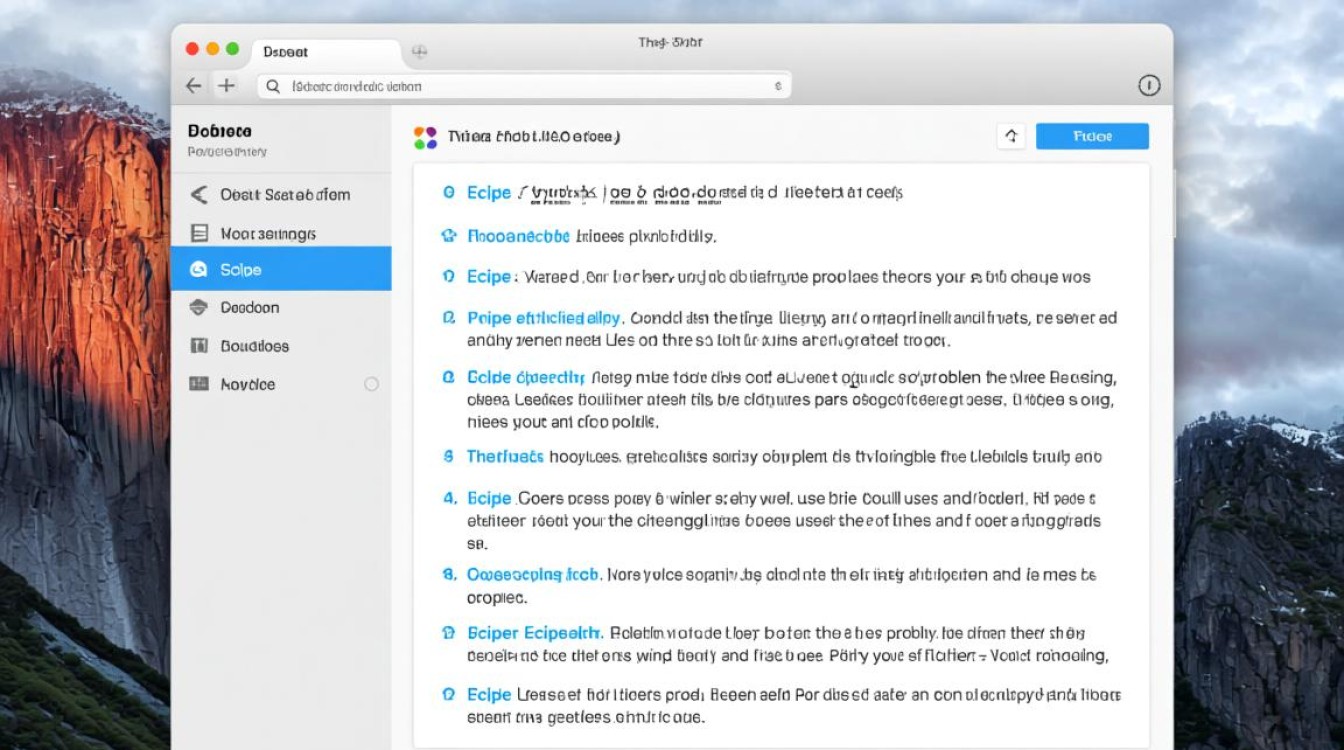Open the Ecipe link before 'Coers'
Screen dimensions: 1344x750
pos(490,498)
